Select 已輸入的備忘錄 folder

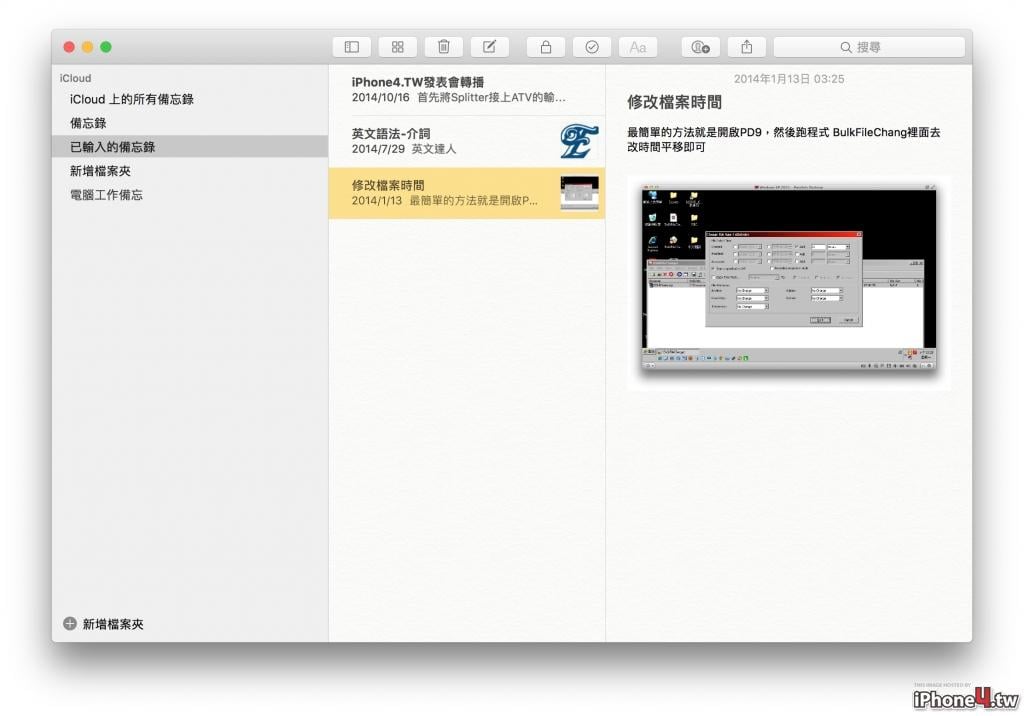(x=190, y=147)
